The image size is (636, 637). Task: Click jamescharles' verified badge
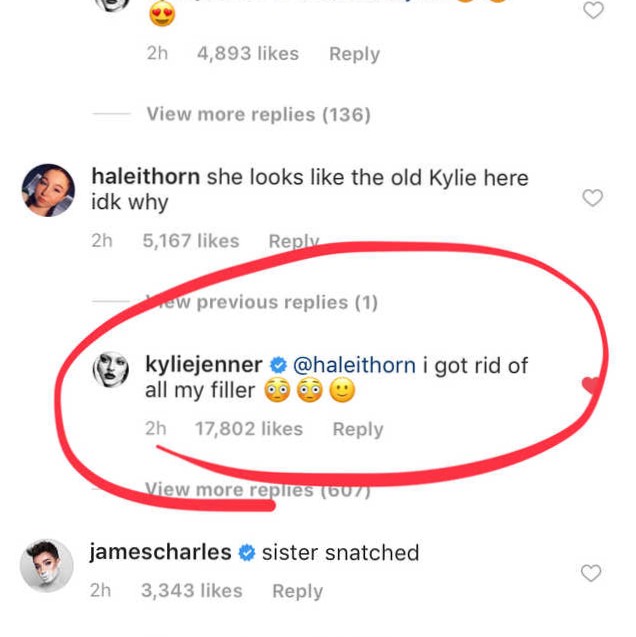coord(246,553)
